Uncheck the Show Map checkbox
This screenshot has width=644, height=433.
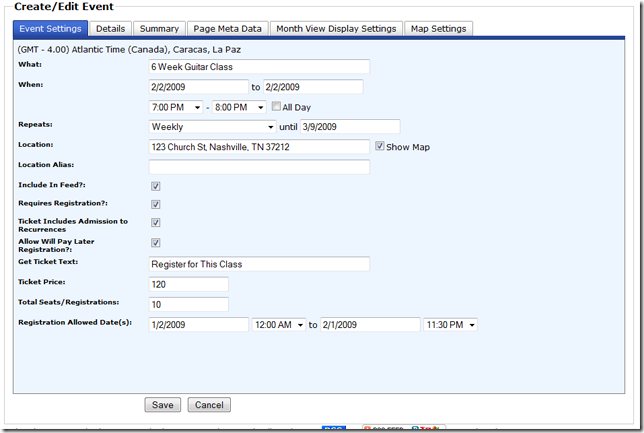tap(380, 146)
